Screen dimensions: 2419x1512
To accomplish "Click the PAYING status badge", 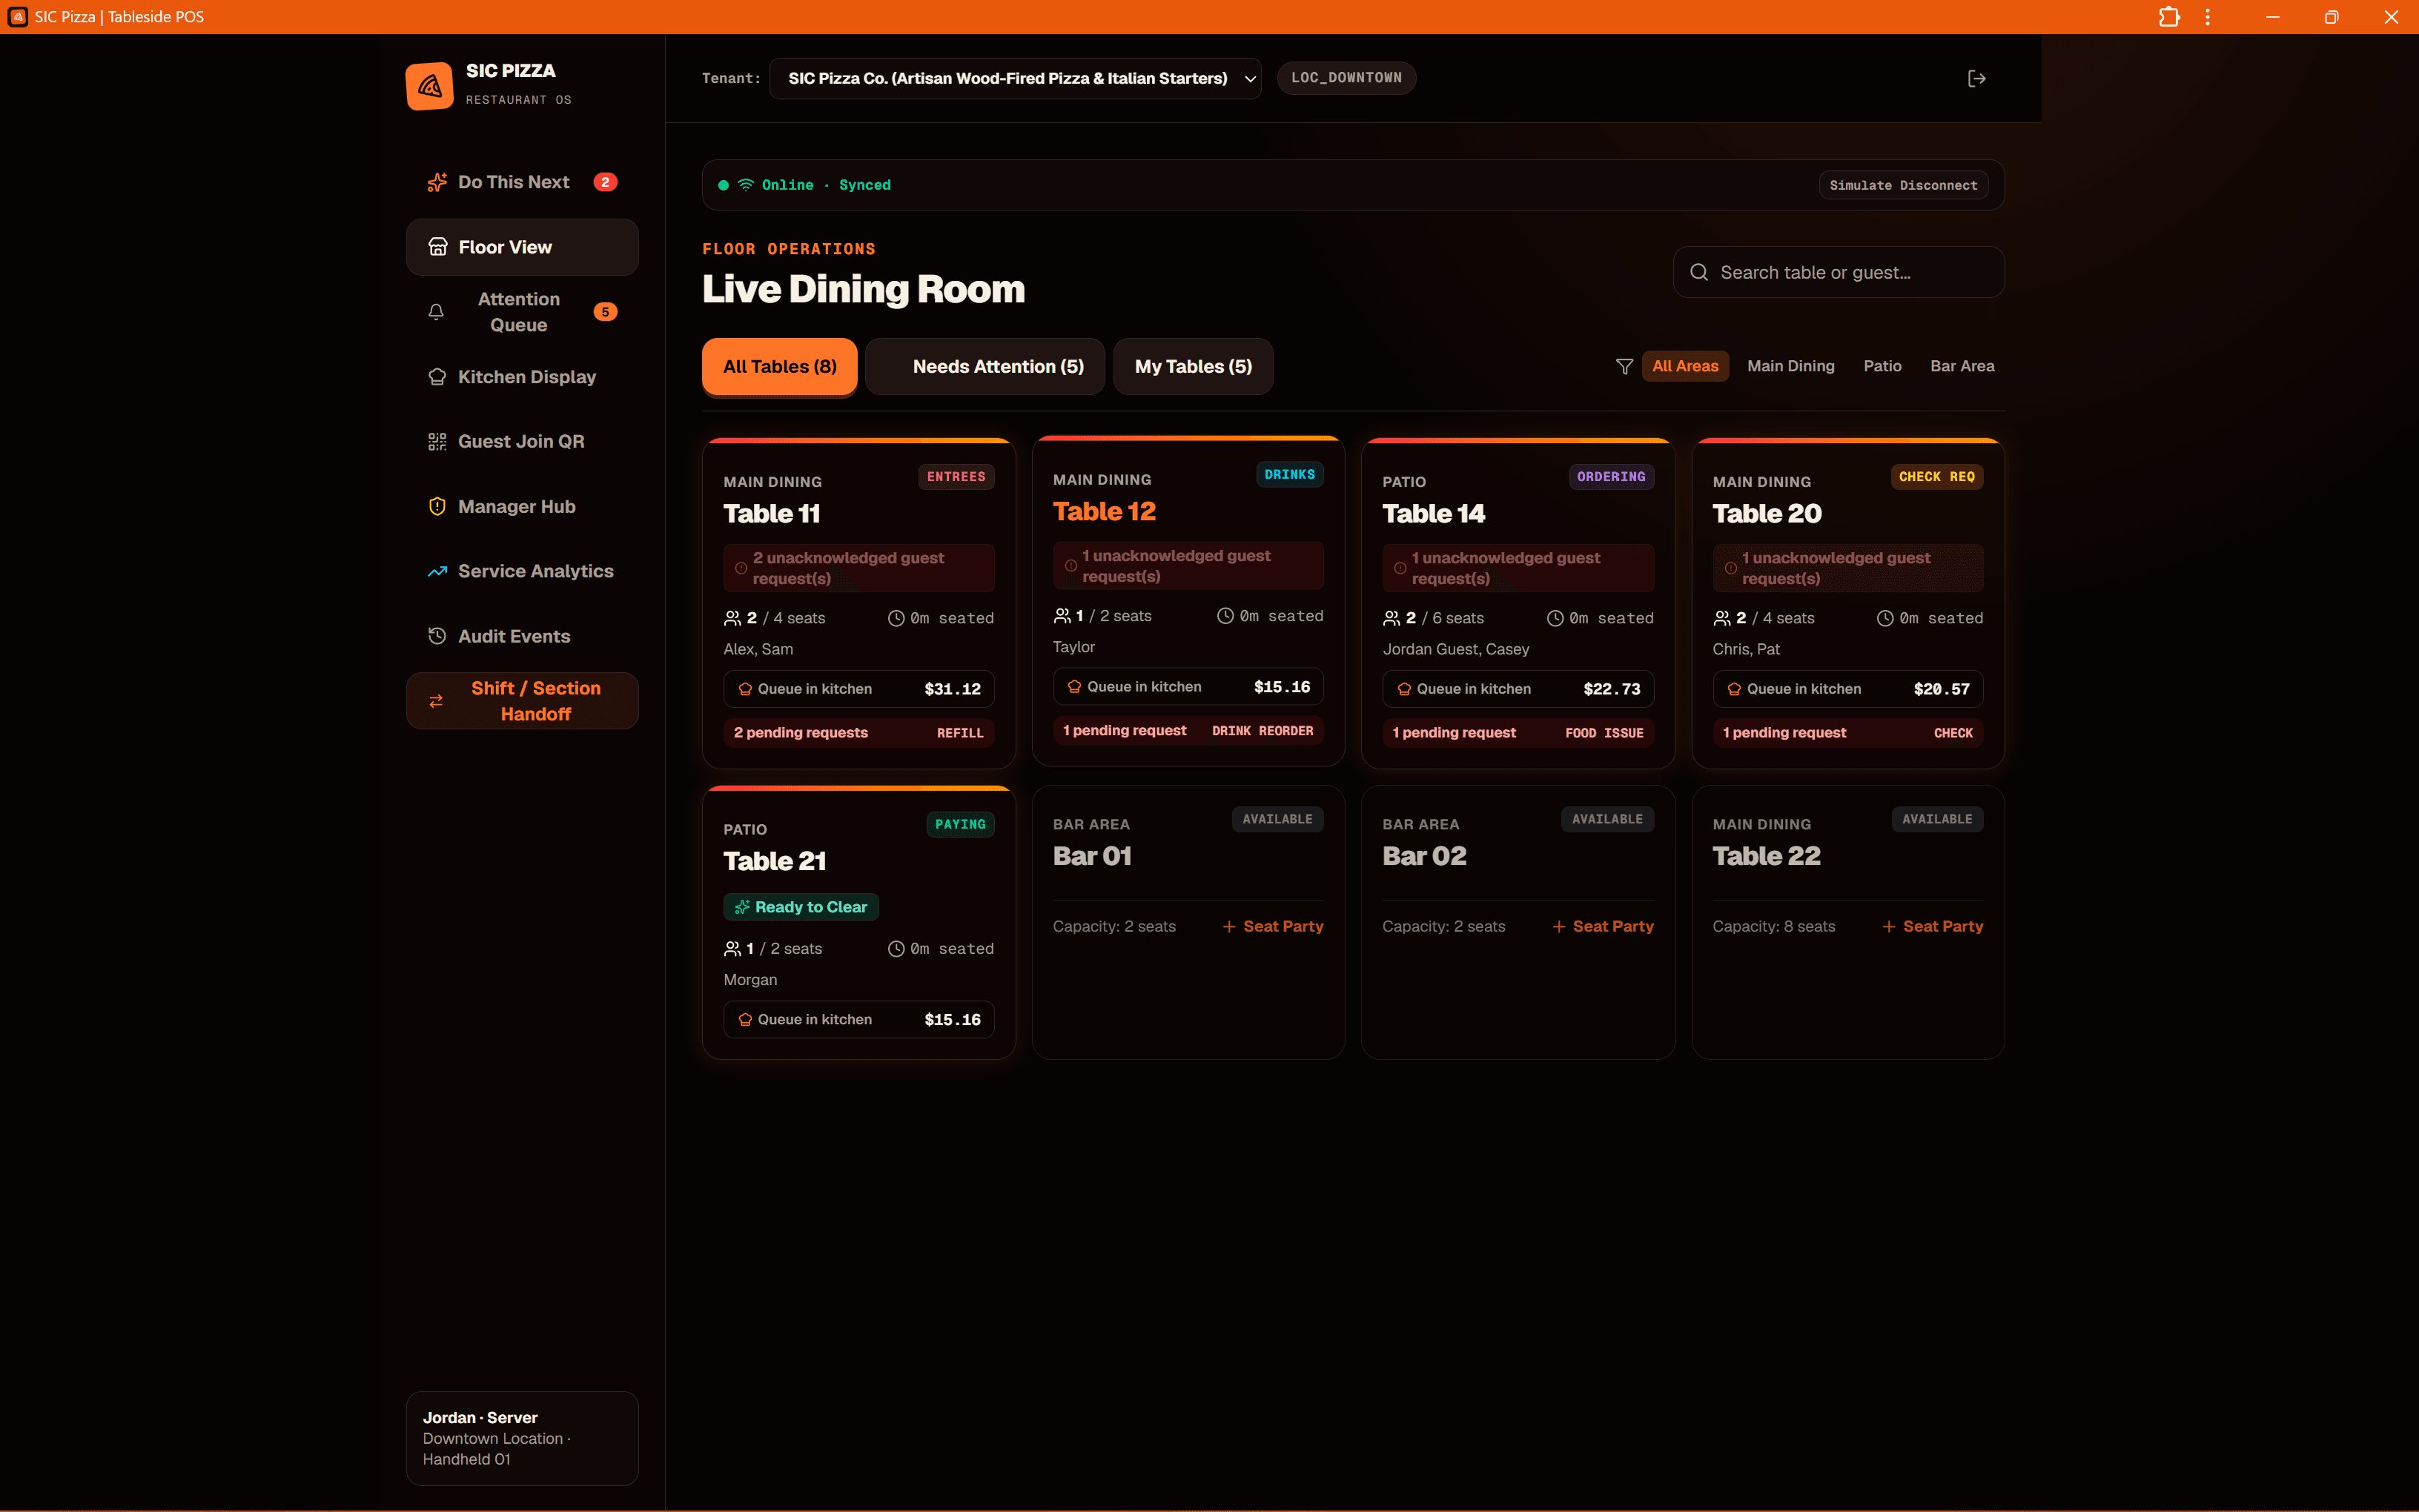I will [960, 825].
